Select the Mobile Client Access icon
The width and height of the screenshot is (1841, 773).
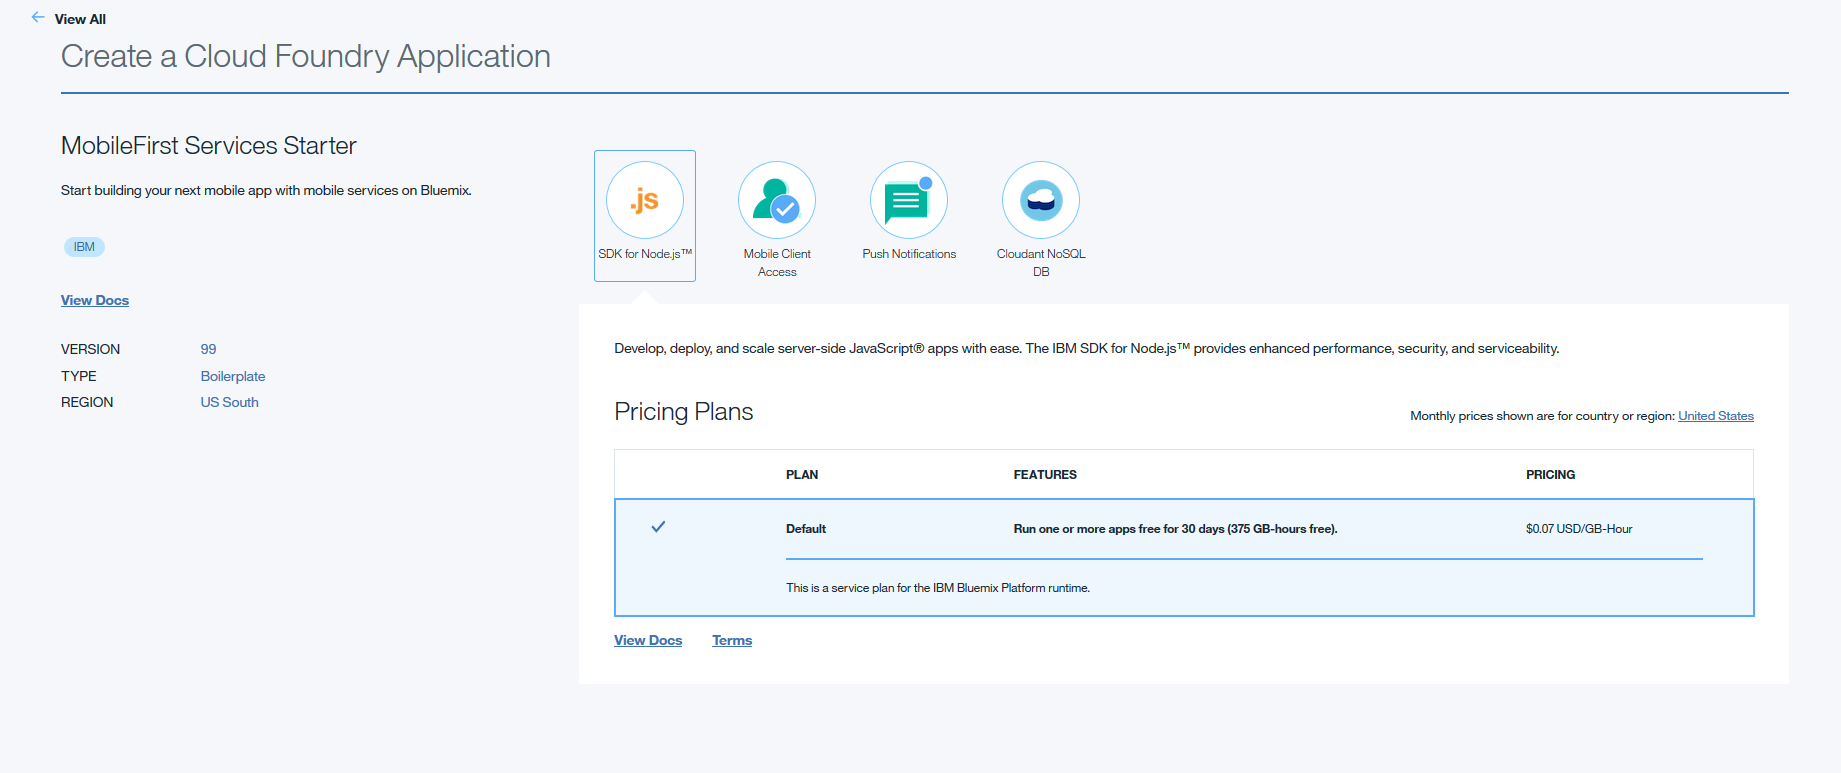pos(777,200)
